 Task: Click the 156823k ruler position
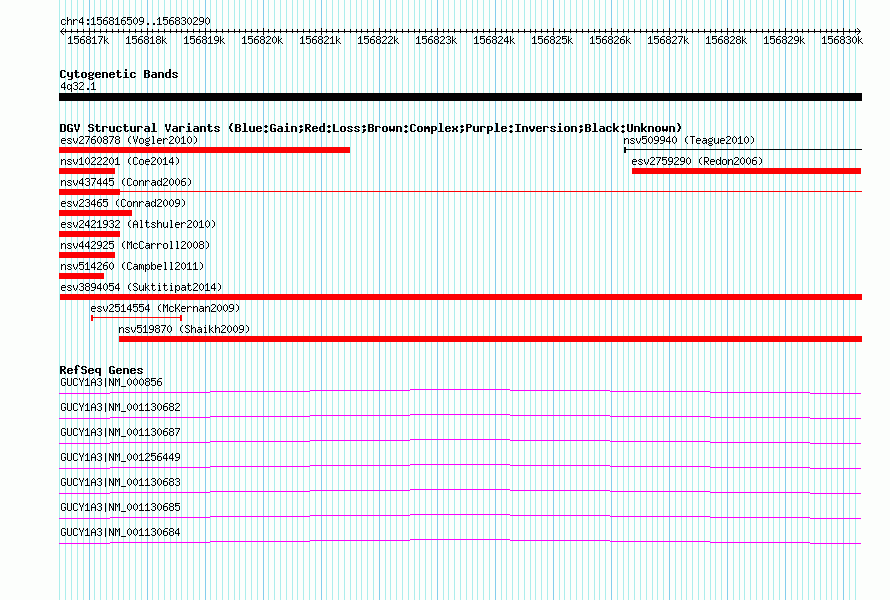[x=436, y=40]
